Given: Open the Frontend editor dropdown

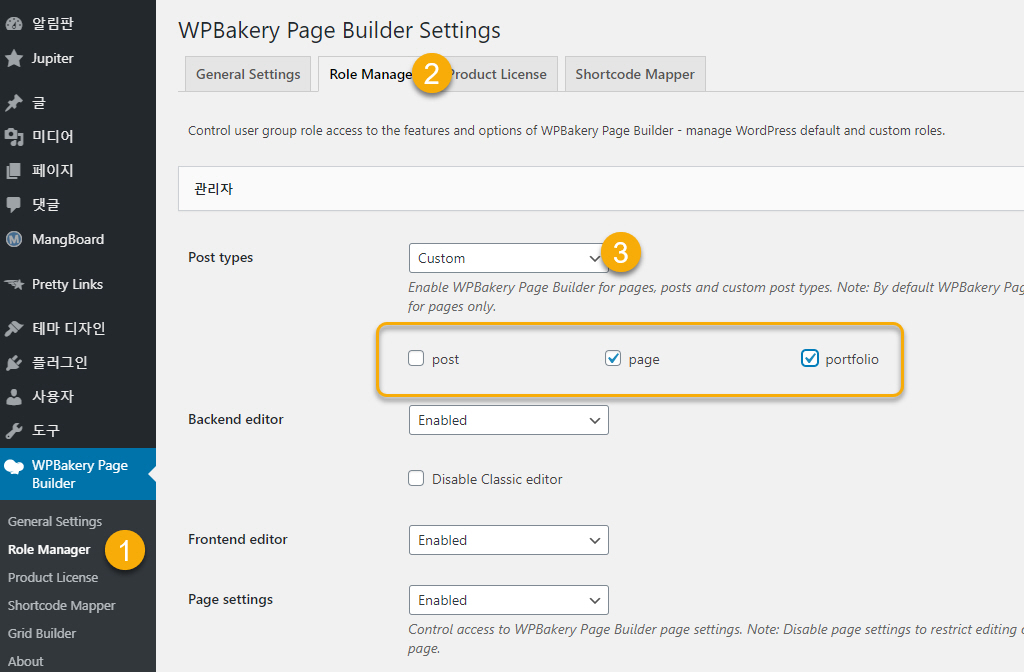Looking at the screenshot, I should tap(509, 540).
